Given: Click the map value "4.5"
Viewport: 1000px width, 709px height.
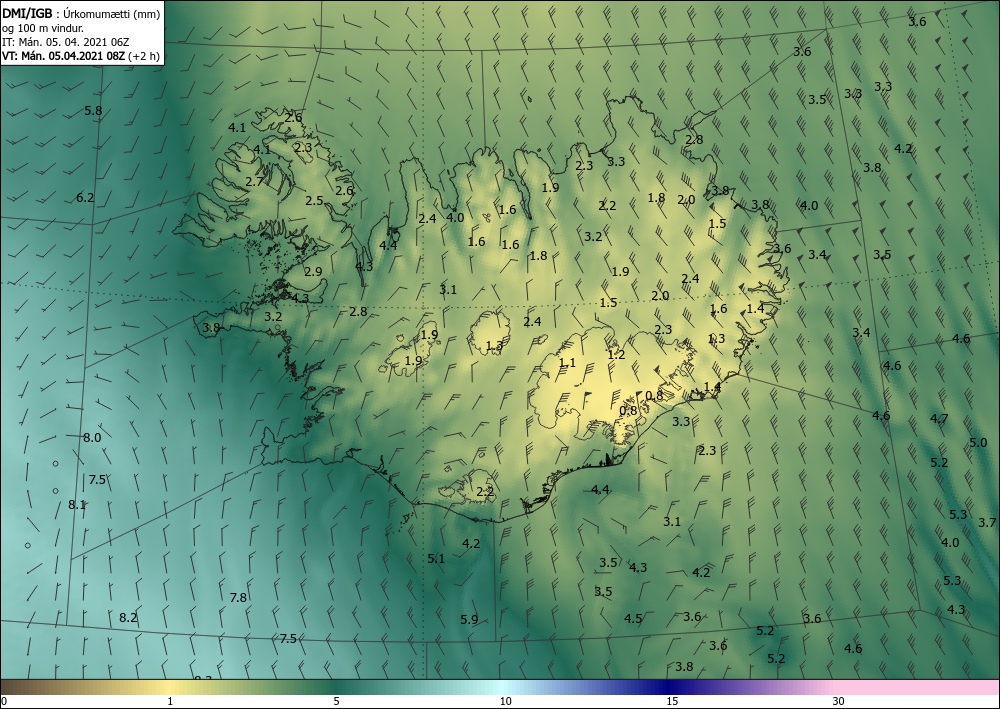Looking at the screenshot, I should (x=633, y=618).
